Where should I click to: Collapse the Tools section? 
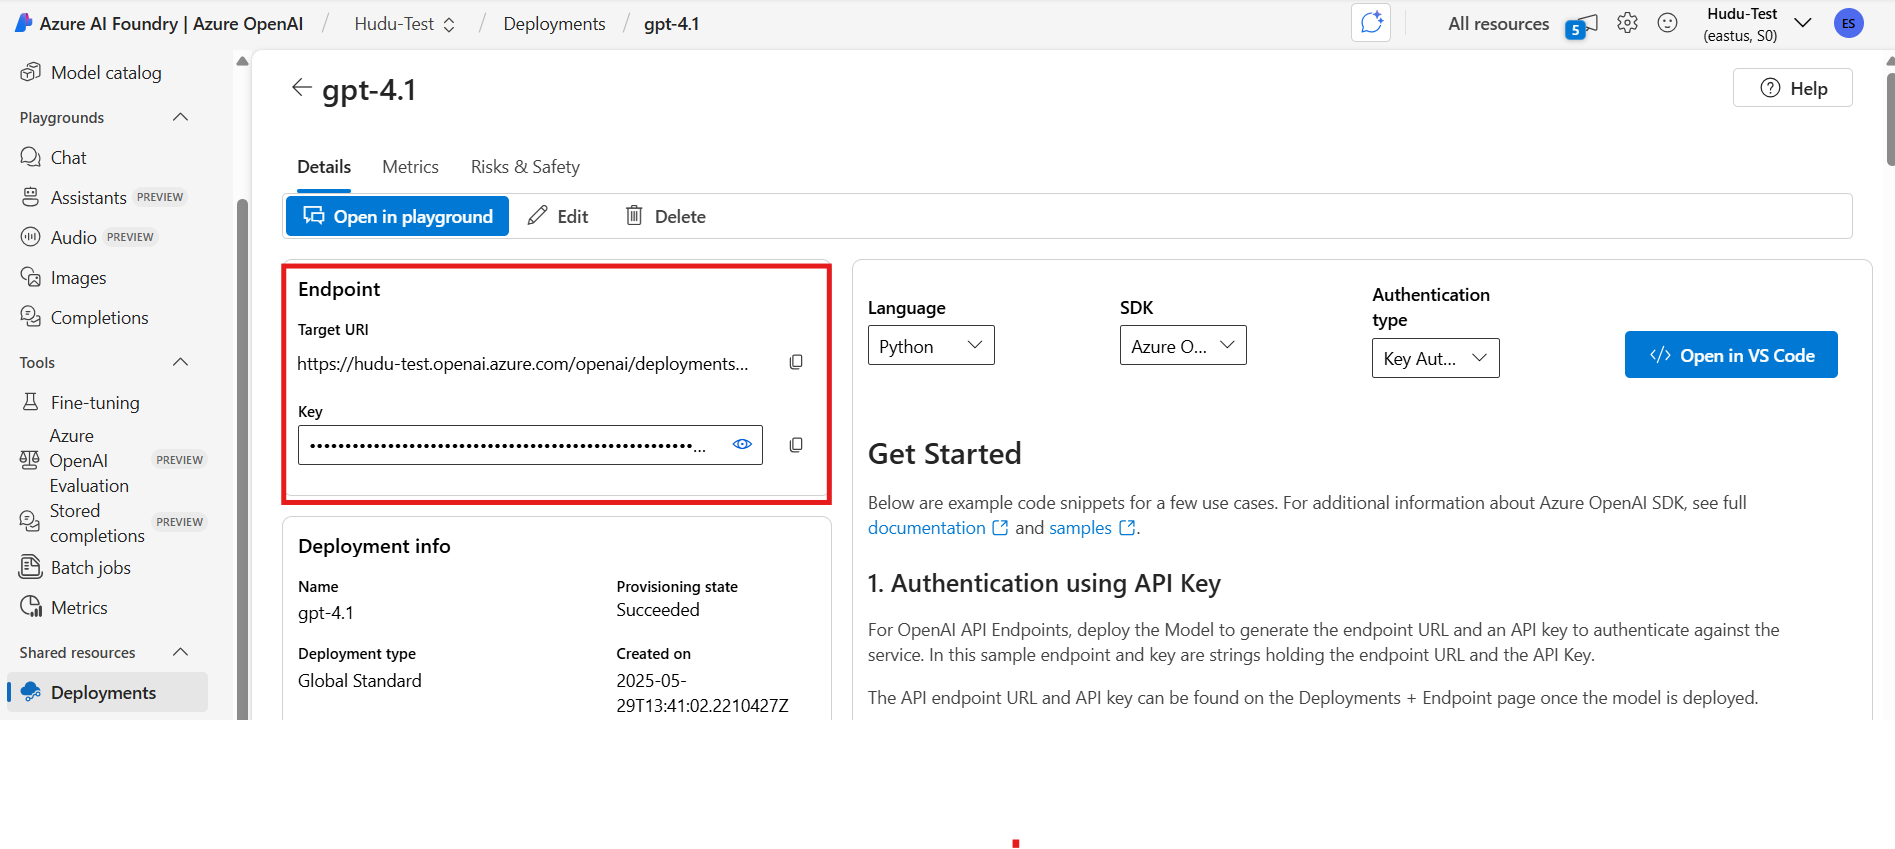[x=180, y=362]
